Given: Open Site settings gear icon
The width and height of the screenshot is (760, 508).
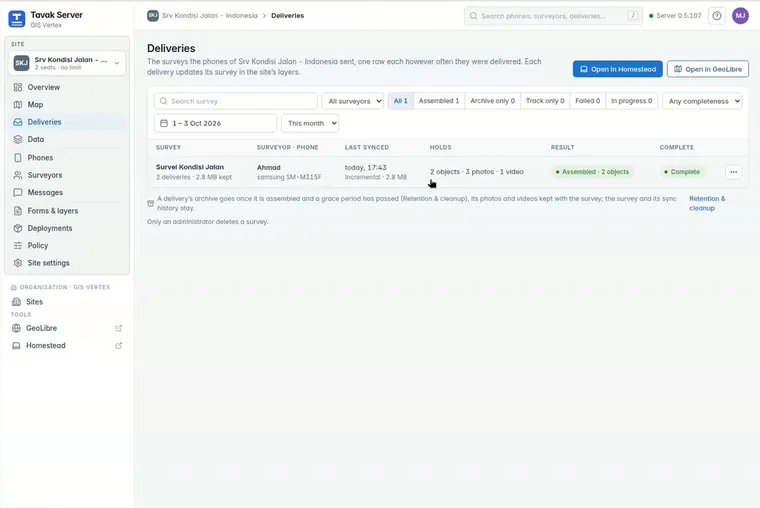Looking at the screenshot, I should pyautogui.click(x=18, y=263).
